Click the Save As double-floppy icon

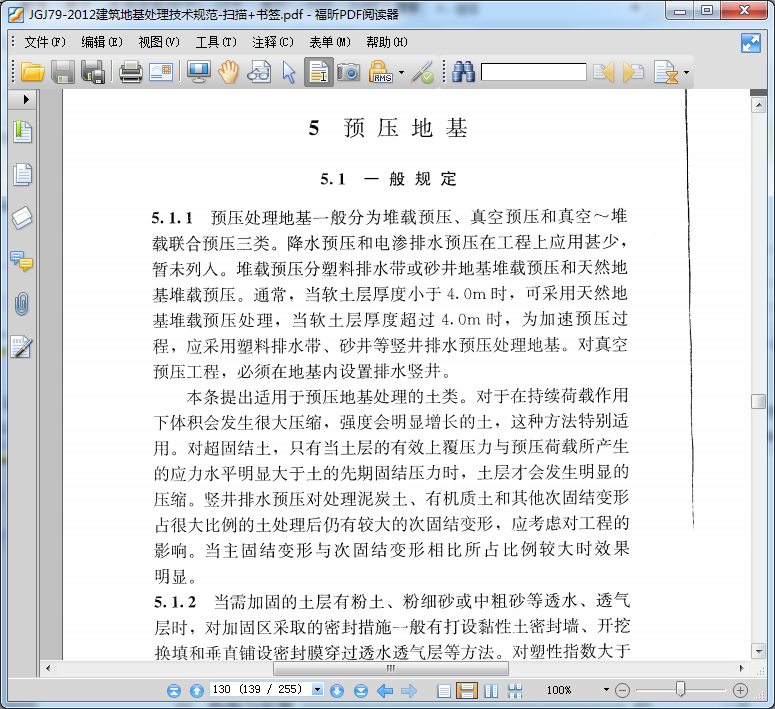(x=93, y=72)
